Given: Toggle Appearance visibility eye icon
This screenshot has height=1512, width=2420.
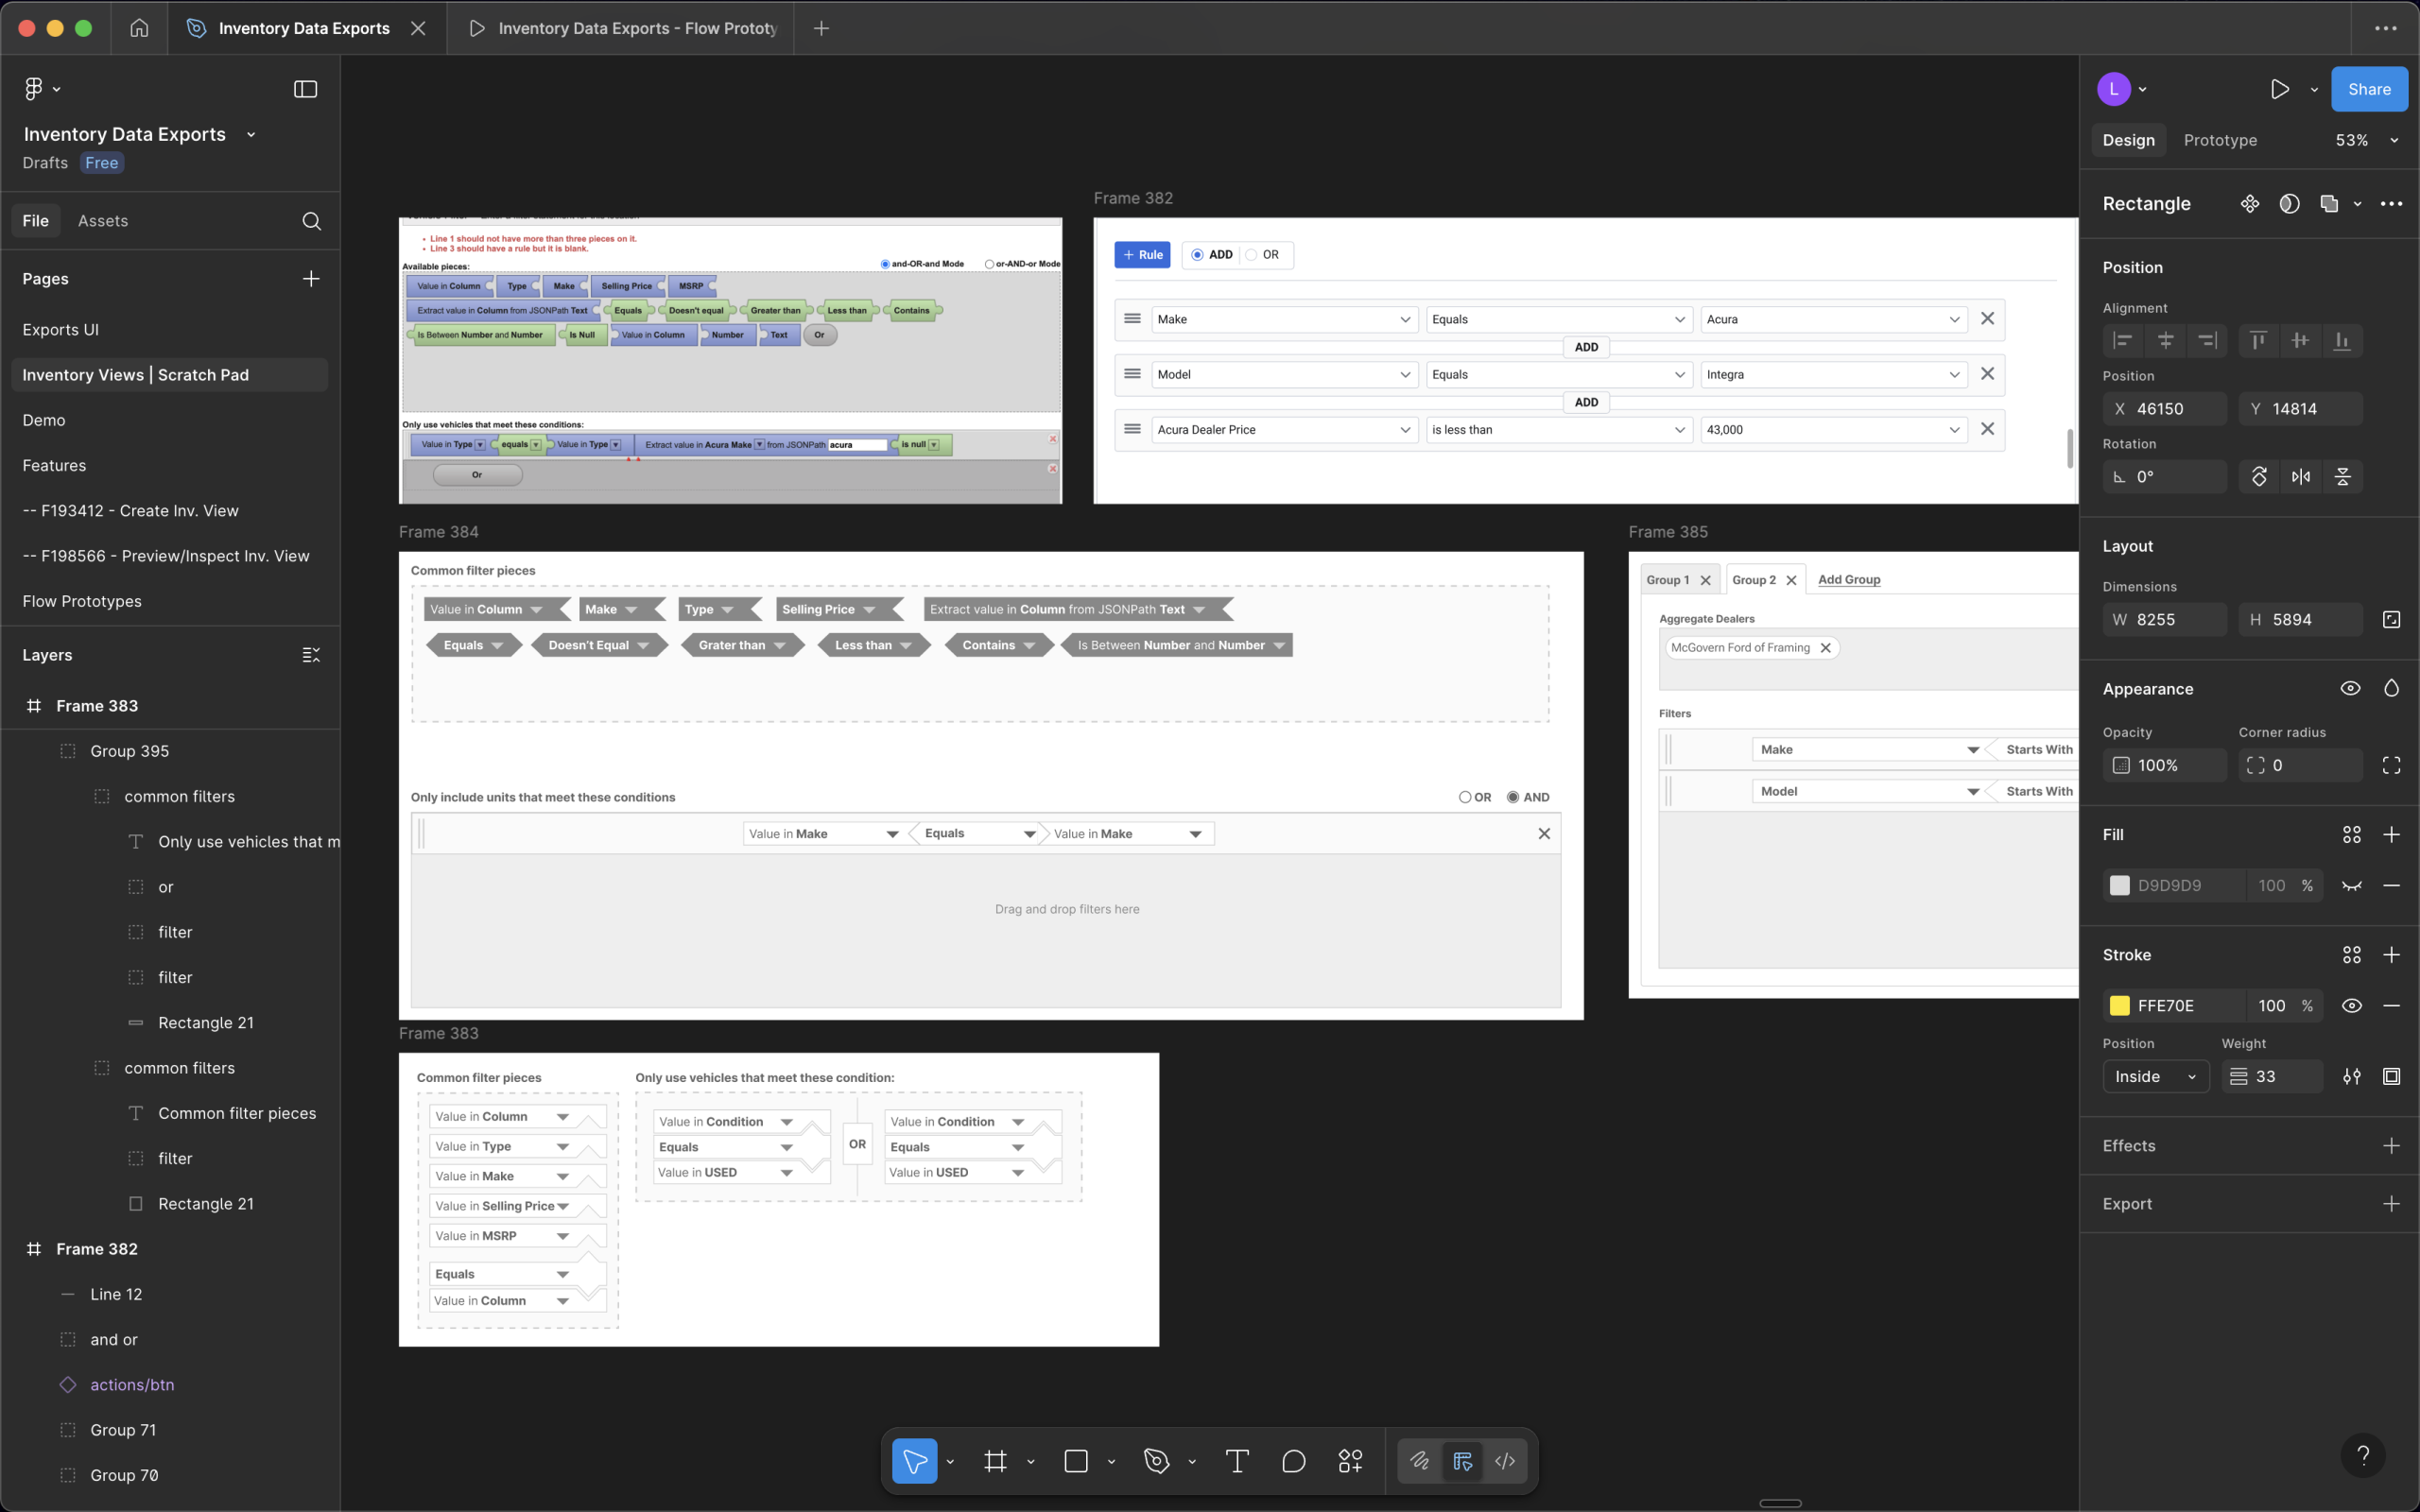Looking at the screenshot, I should [2350, 688].
